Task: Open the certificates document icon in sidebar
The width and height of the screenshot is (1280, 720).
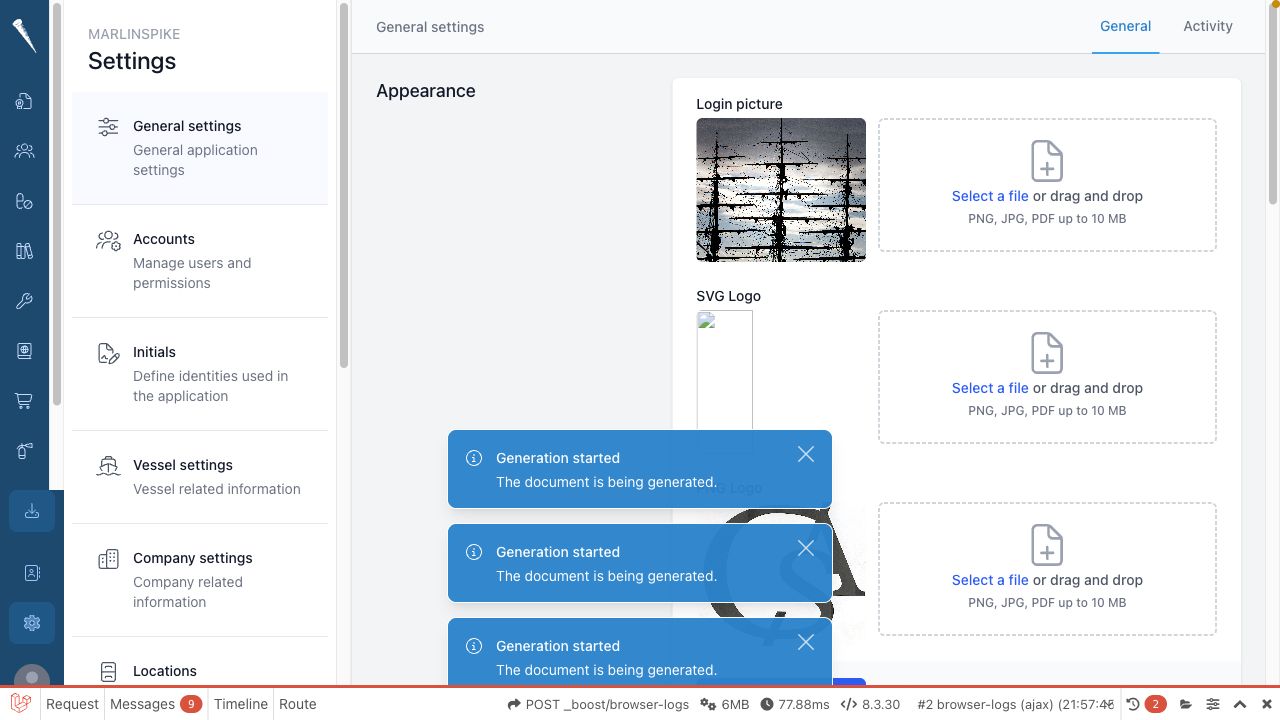Action: (x=24, y=101)
